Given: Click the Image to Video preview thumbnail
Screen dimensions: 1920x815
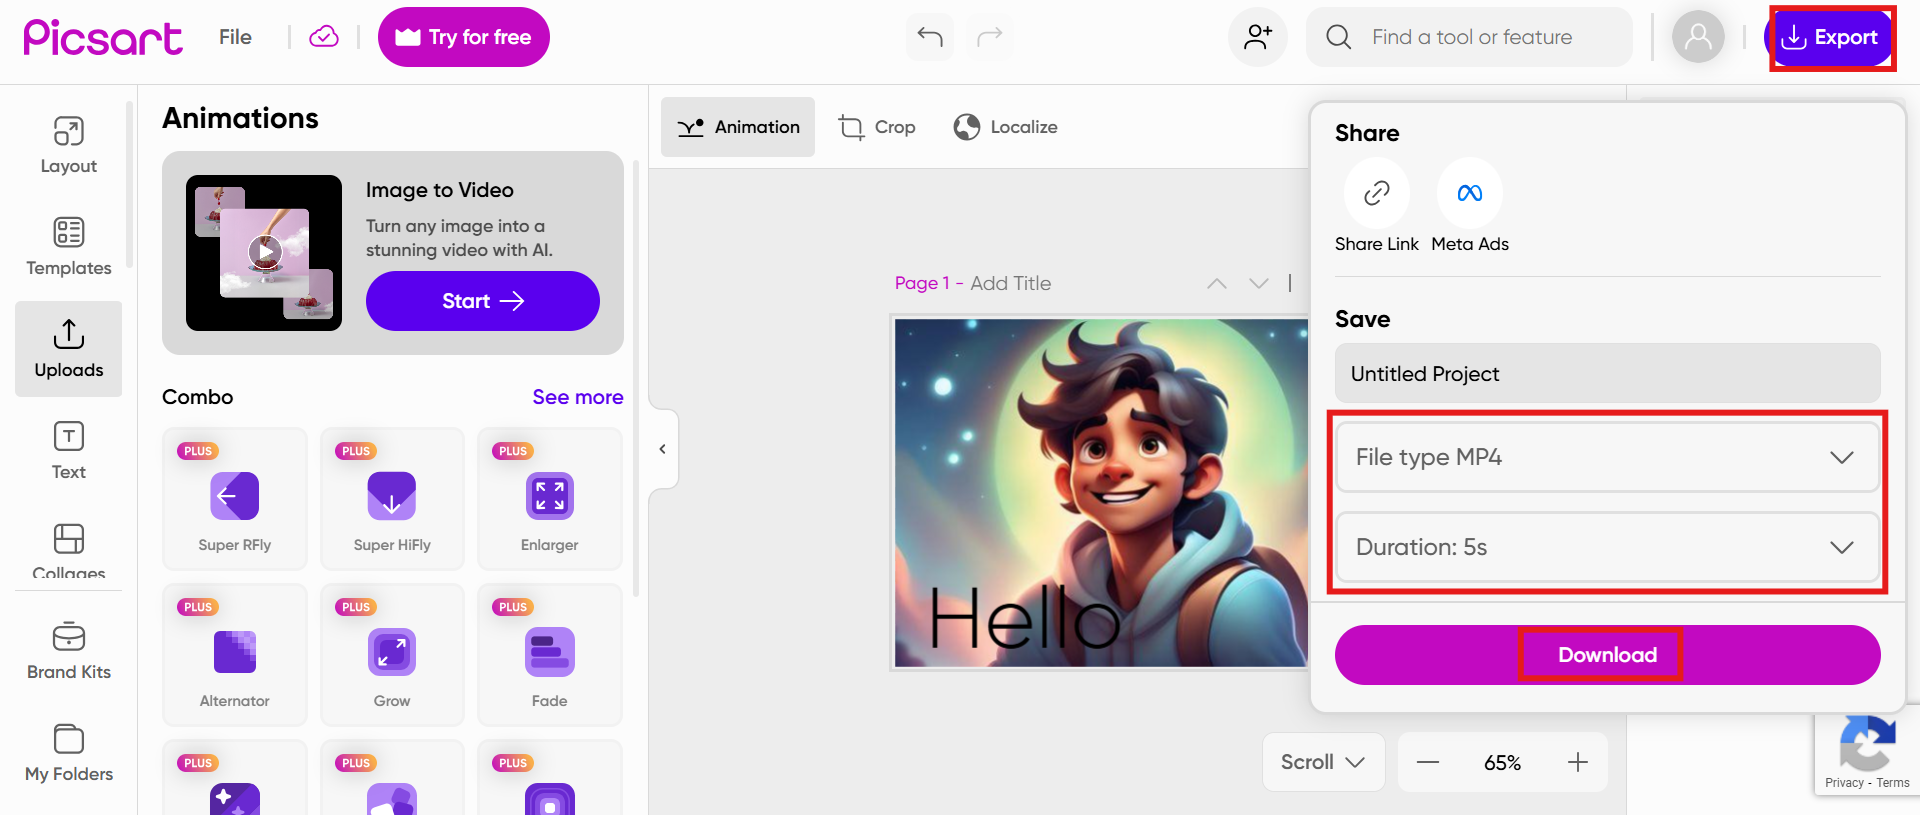Looking at the screenshot, I should pos(264,253).
